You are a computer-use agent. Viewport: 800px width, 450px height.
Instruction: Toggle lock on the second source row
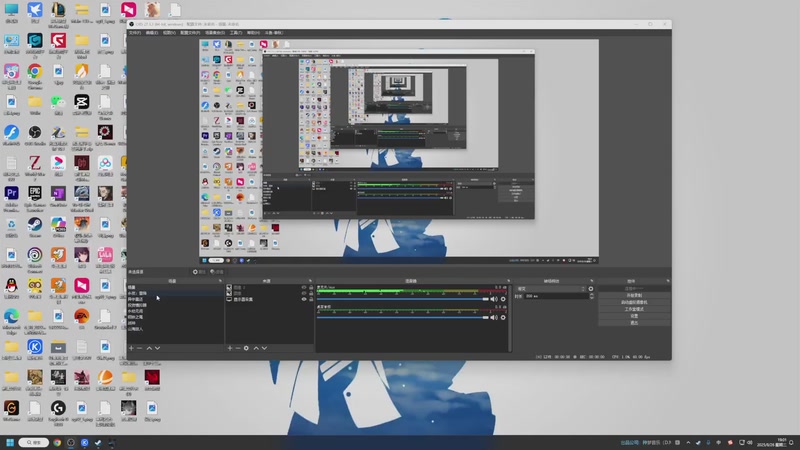pyautogui.click(x=311, y=293)
